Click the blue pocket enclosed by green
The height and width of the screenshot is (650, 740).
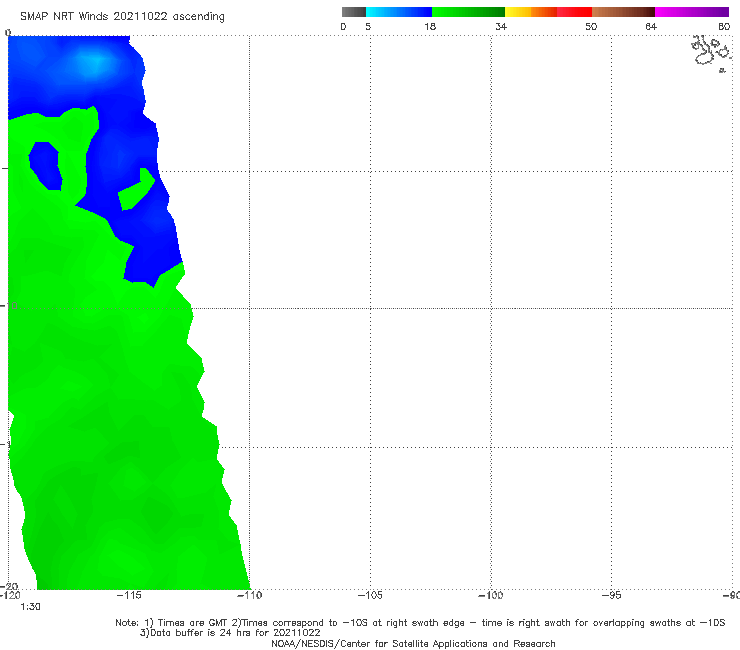point(45,165)
